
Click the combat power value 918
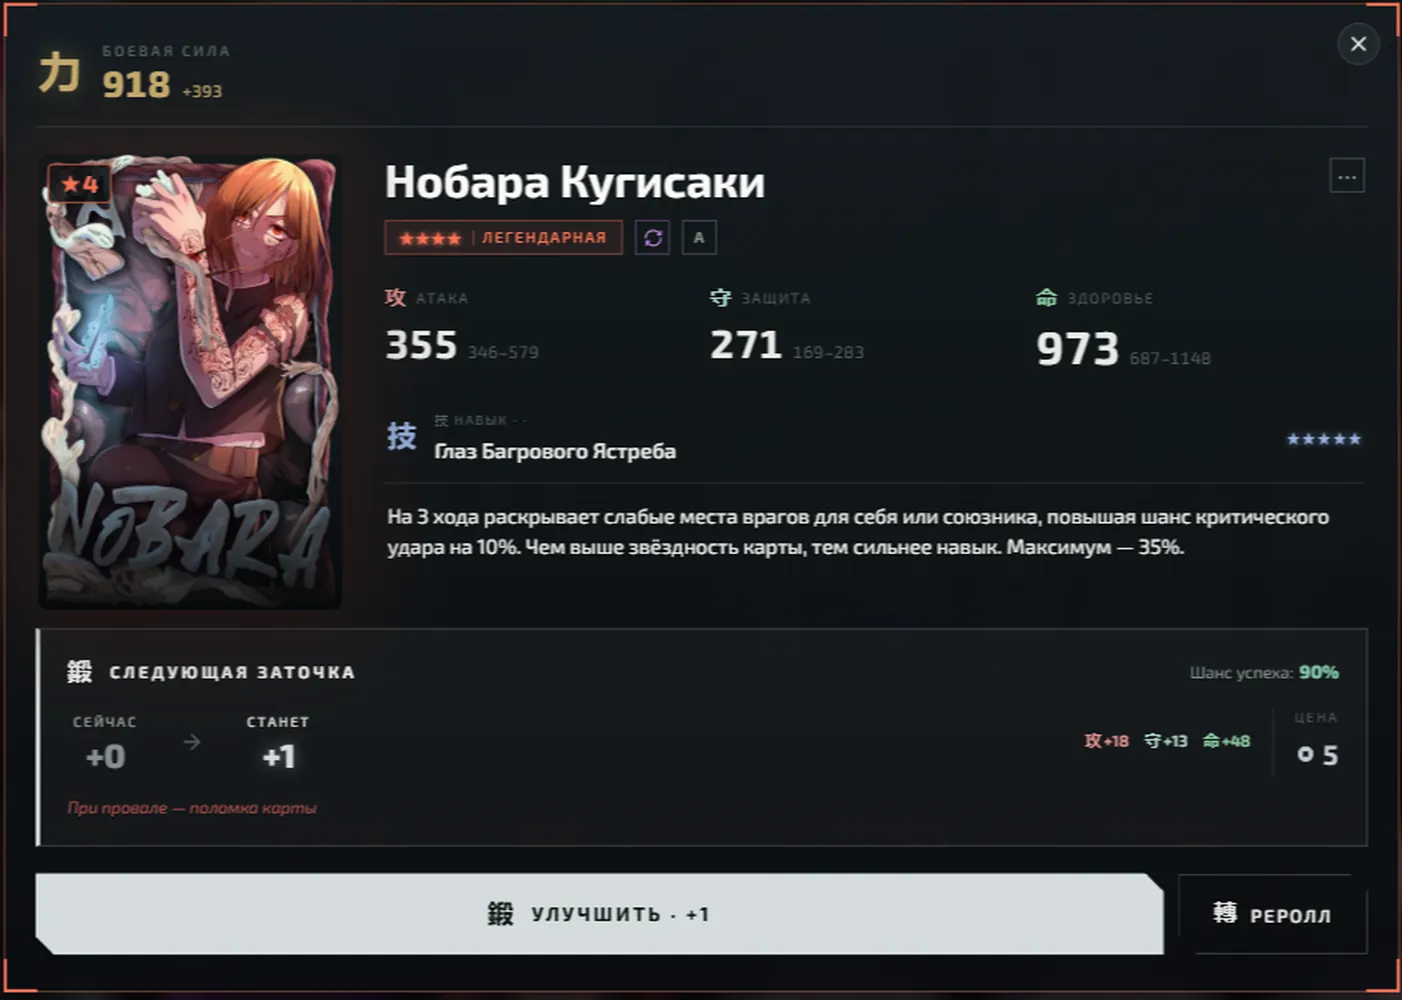click(x=136, y=84)
